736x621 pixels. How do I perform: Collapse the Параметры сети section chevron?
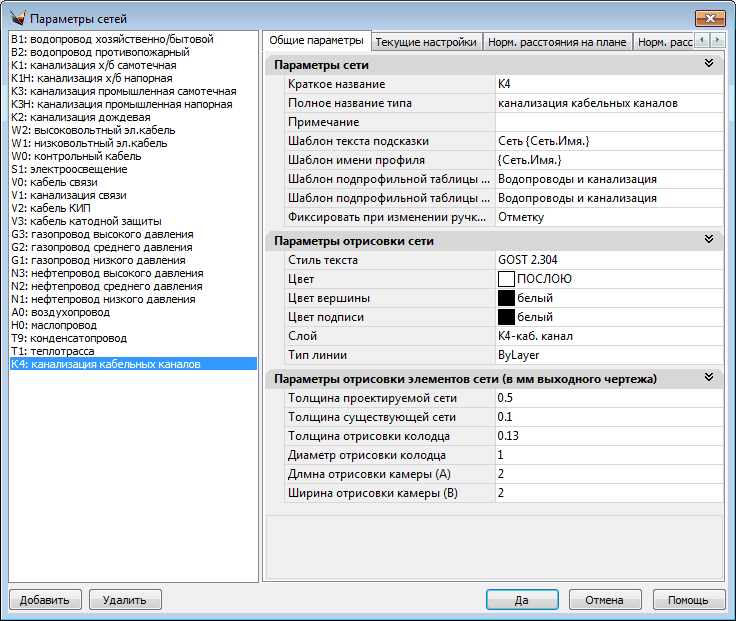point(708,64)
